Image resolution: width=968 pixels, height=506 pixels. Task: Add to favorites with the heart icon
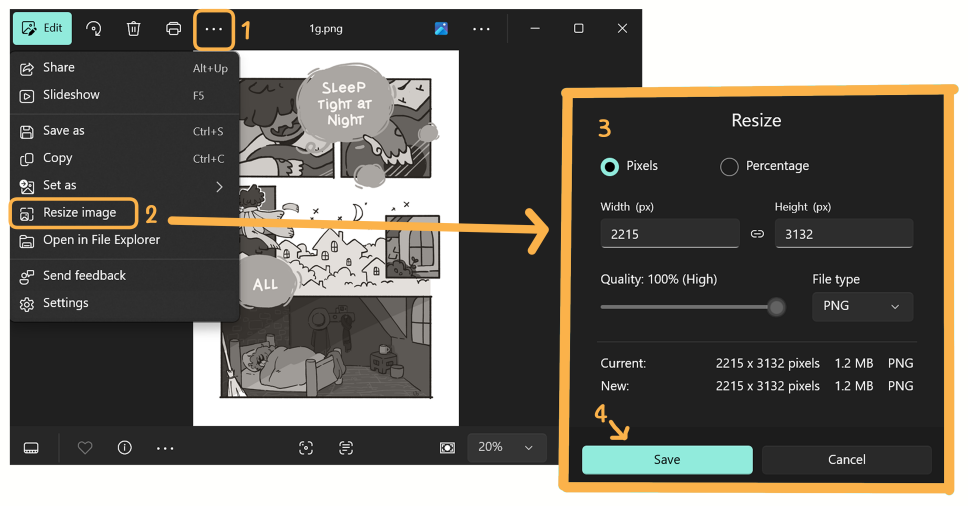[x=85, y=447]
